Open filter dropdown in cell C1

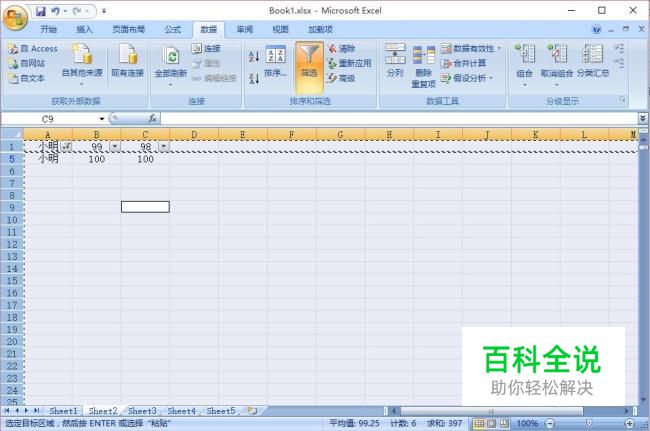[164, 146]
